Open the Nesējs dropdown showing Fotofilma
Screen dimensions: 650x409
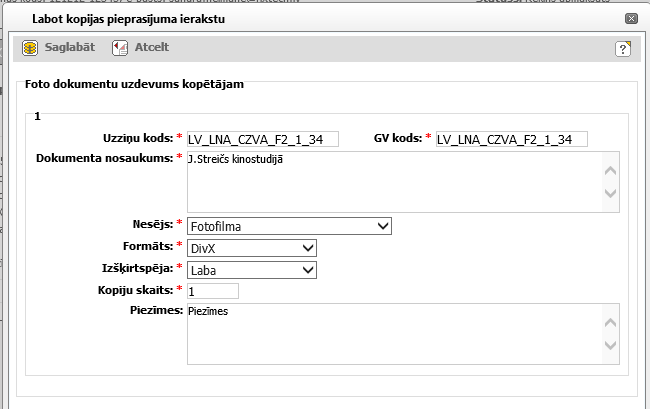(289, 226)
